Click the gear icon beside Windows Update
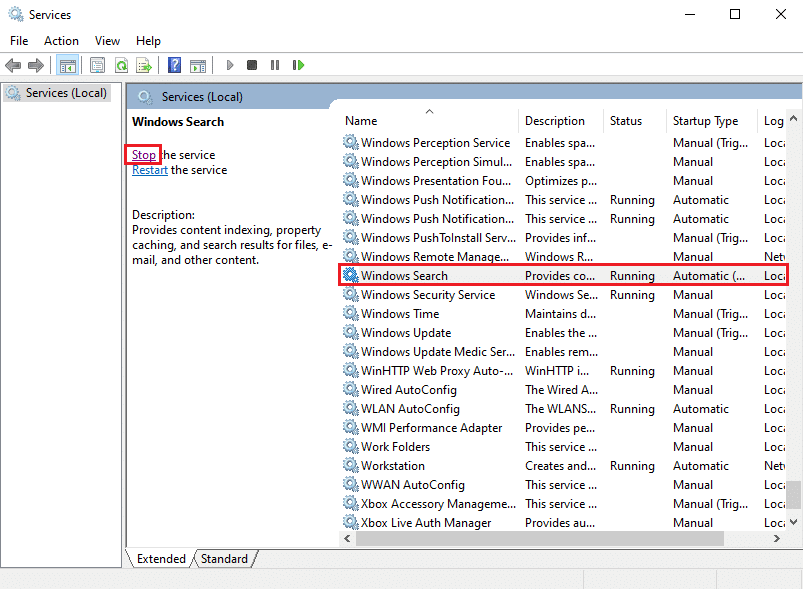803x589 pixels. pyautogui.click(x=350, y=332)
